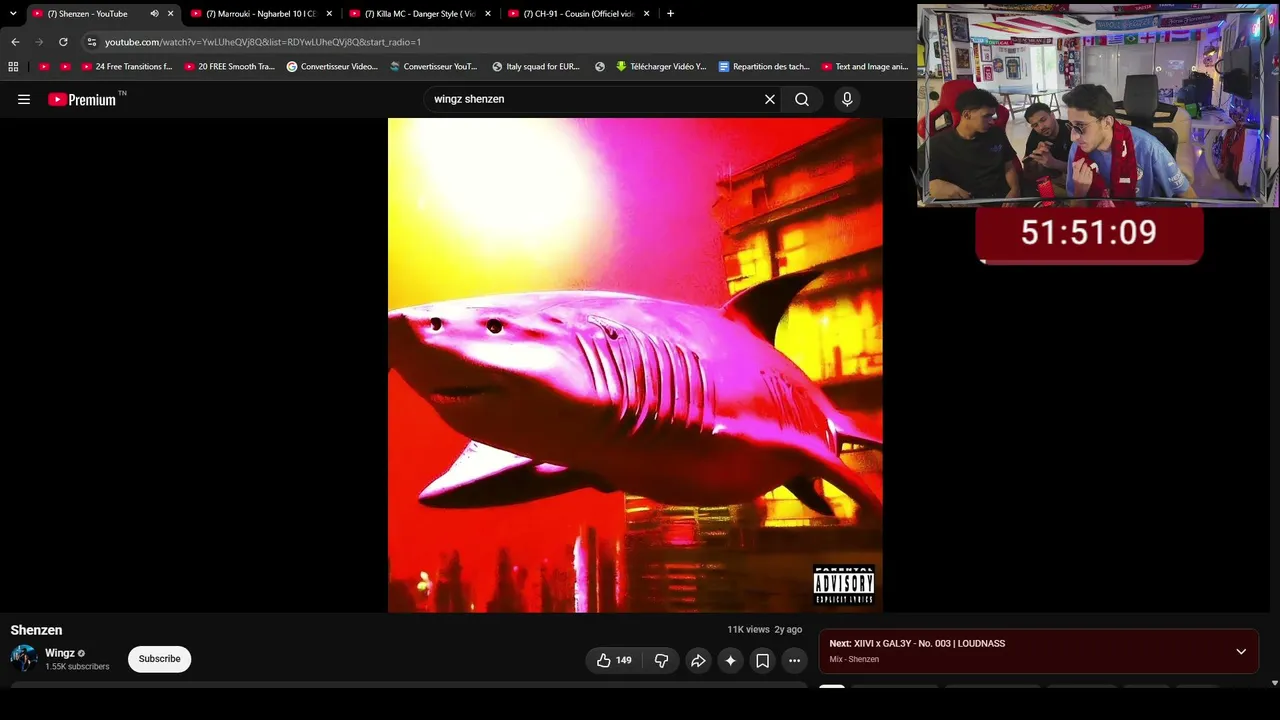Screen dimensions: 1280x720
Task: Open the Wingz channel name link
Action: click(x=60, y=653)
